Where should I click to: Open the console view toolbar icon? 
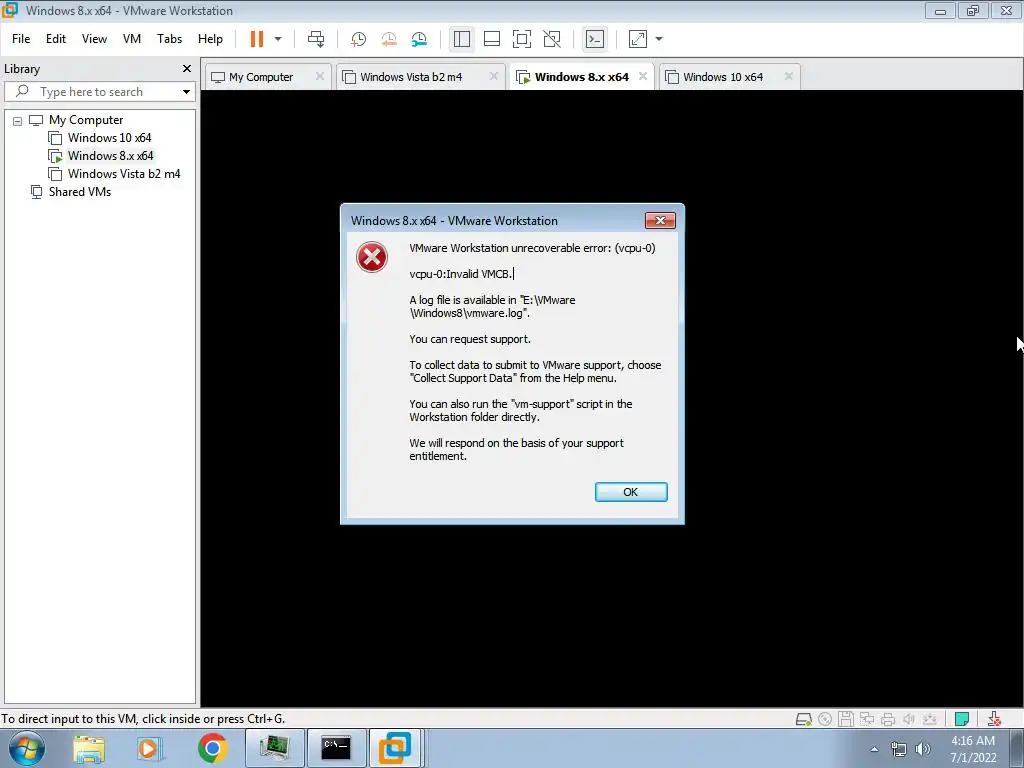click(x=594, y=39)
